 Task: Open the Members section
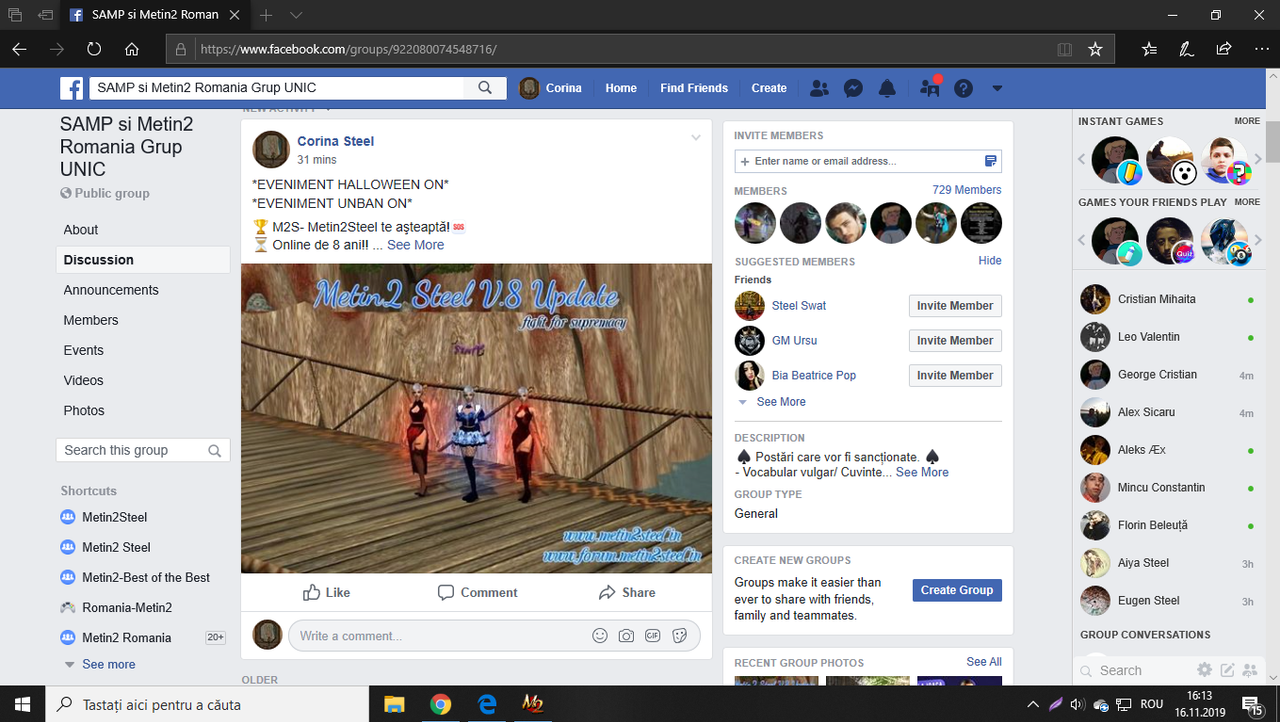[143, 320]
